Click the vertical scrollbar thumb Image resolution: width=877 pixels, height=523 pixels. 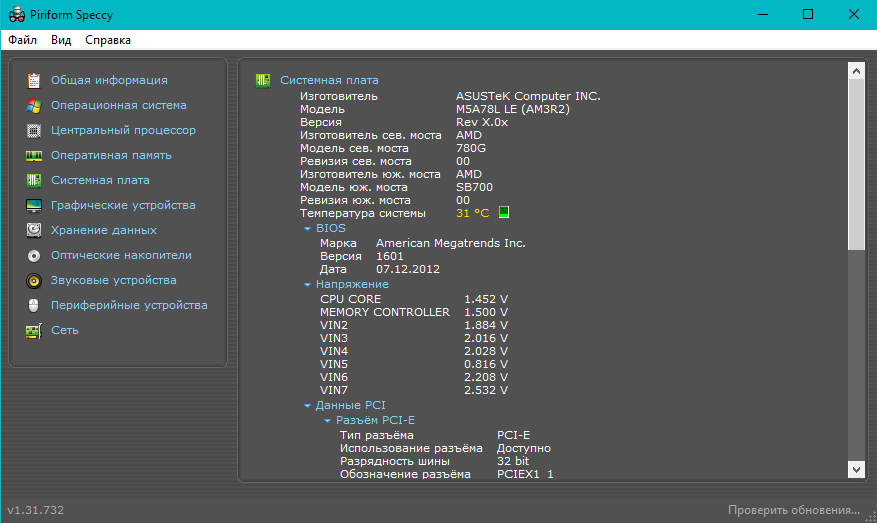pos(856,164)
